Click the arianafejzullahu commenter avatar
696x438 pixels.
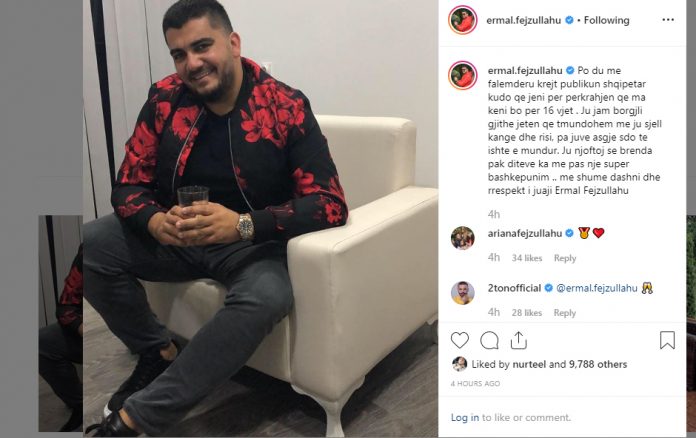(463, 238)
